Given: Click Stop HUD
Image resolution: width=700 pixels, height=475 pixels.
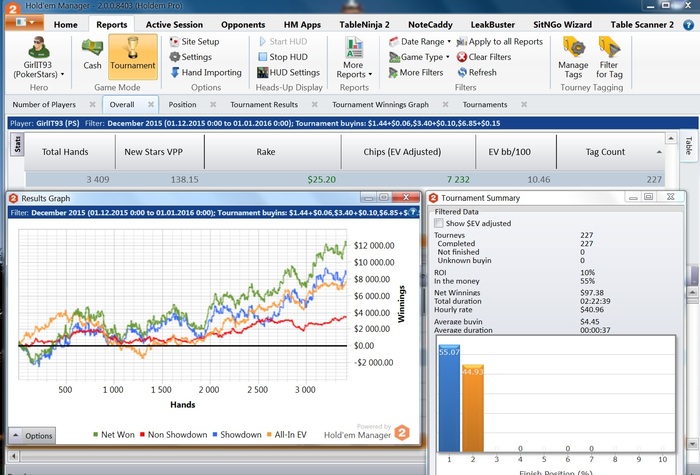Looking at the screenshot, I should click(283, 57).
